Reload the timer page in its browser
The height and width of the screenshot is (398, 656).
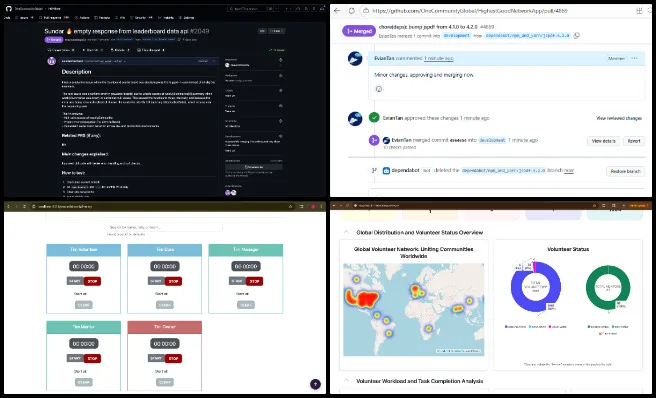point(25,206)
